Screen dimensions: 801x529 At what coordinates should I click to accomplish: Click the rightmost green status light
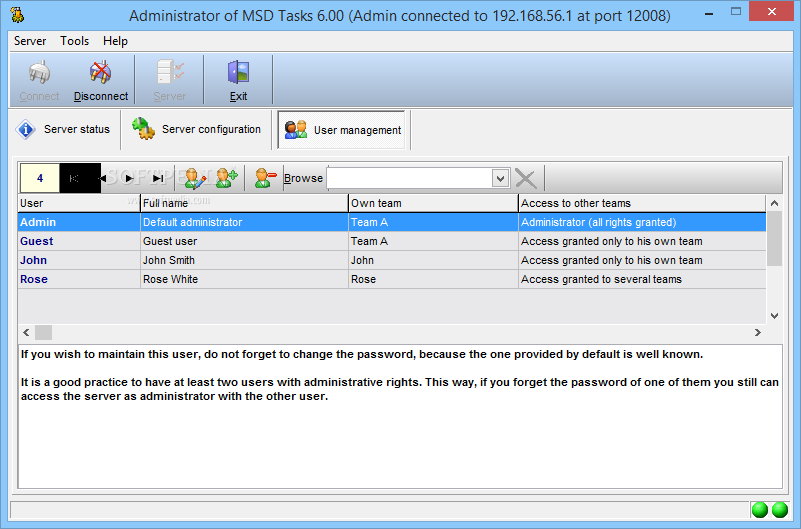click(x=780, y=510)
